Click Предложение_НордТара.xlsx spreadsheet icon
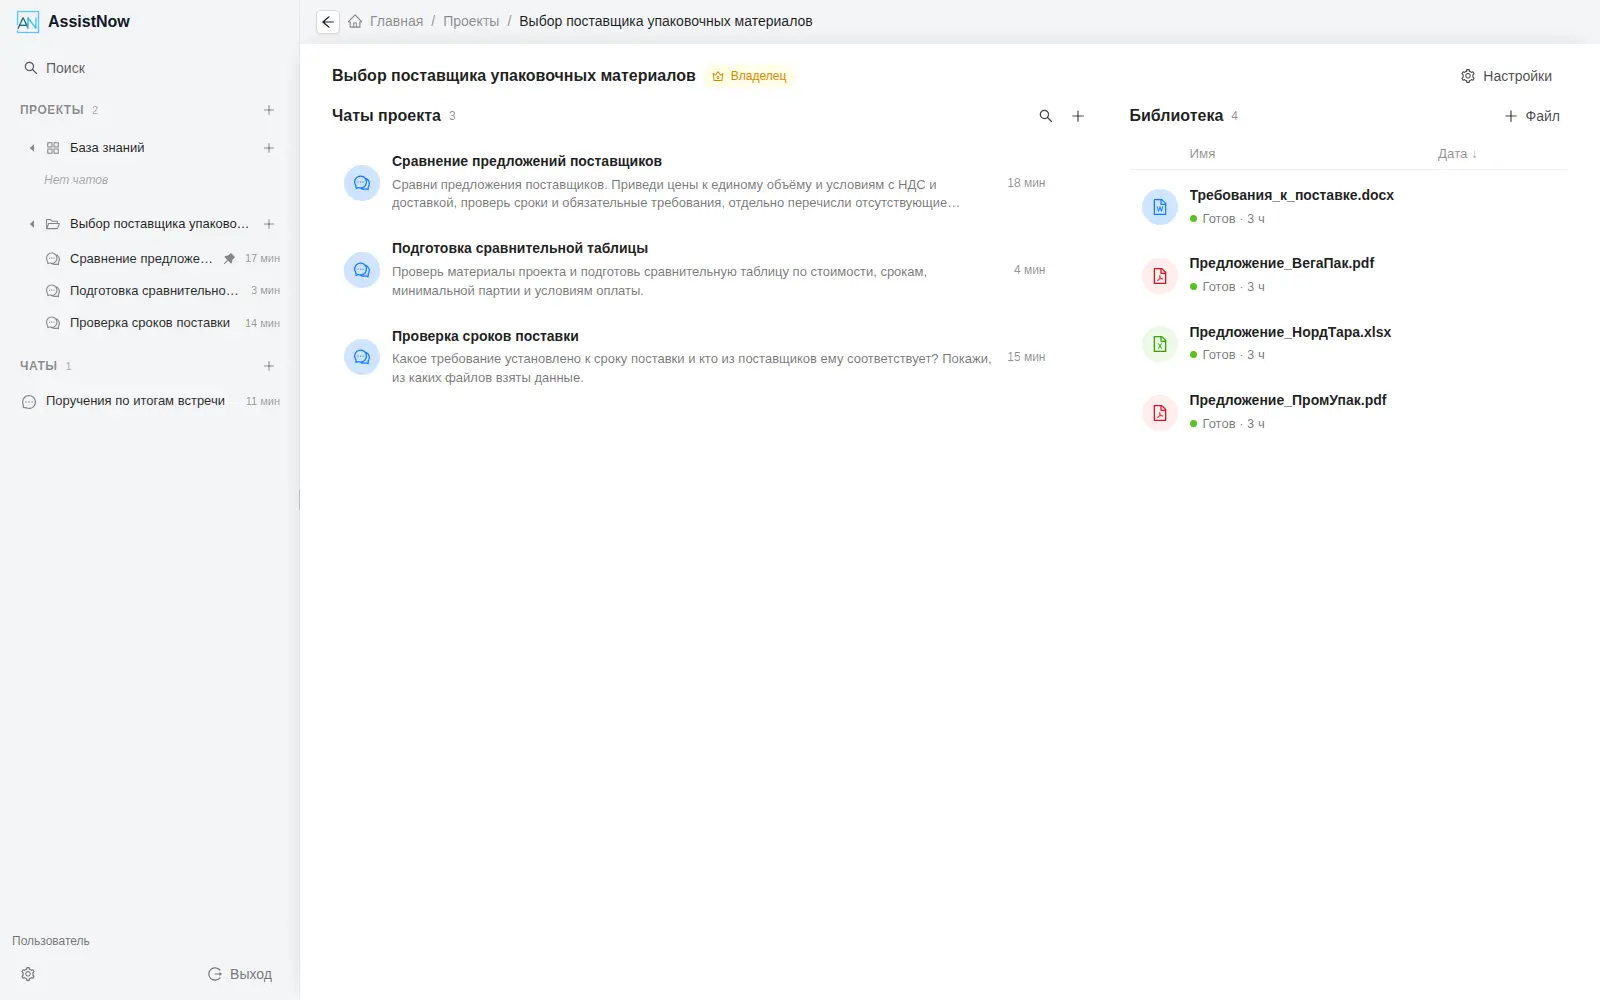The image size is (1600, 1000). pos(1160,344)
